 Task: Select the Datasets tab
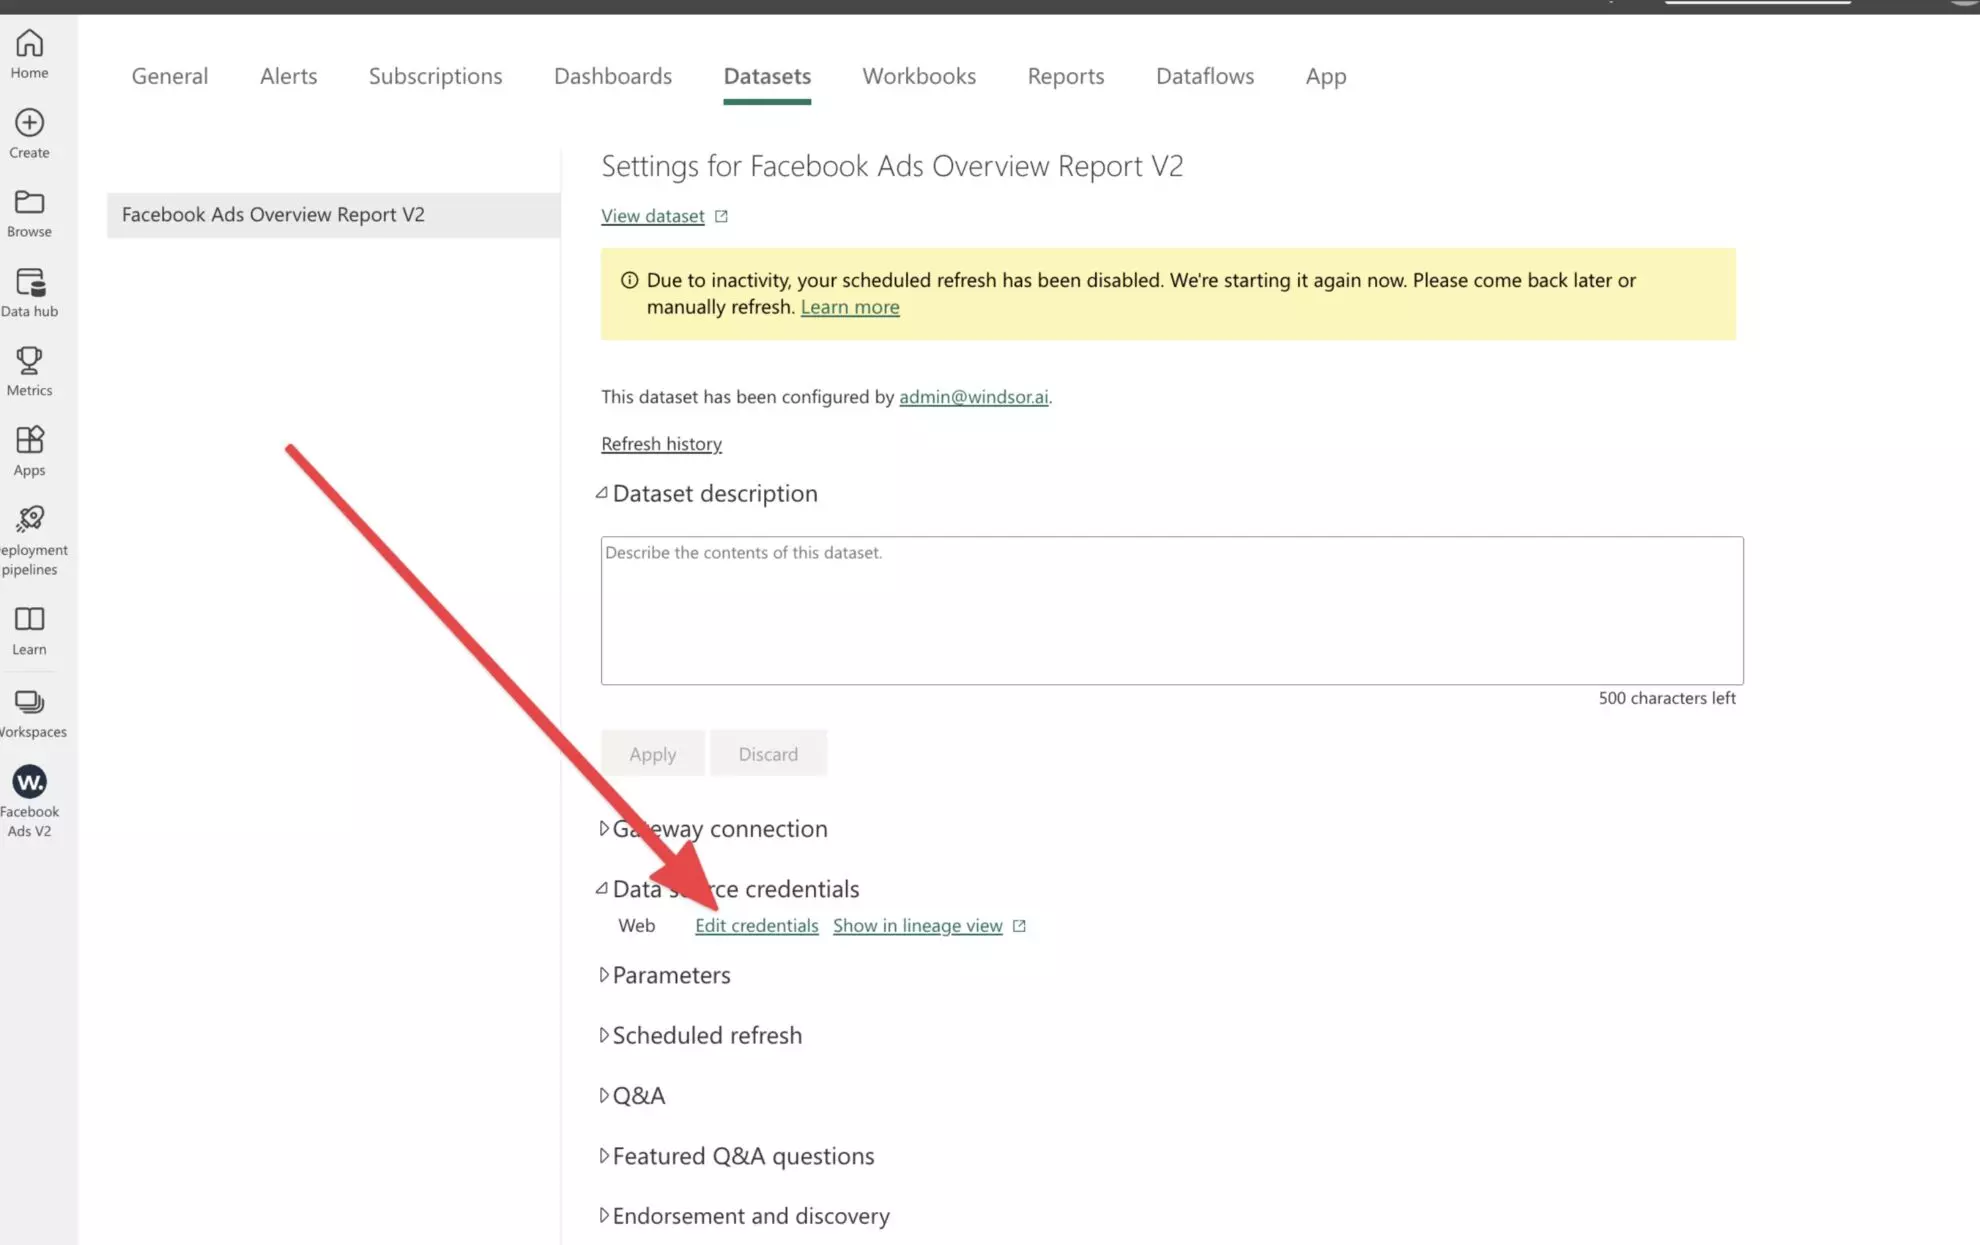tap(767, 76)
